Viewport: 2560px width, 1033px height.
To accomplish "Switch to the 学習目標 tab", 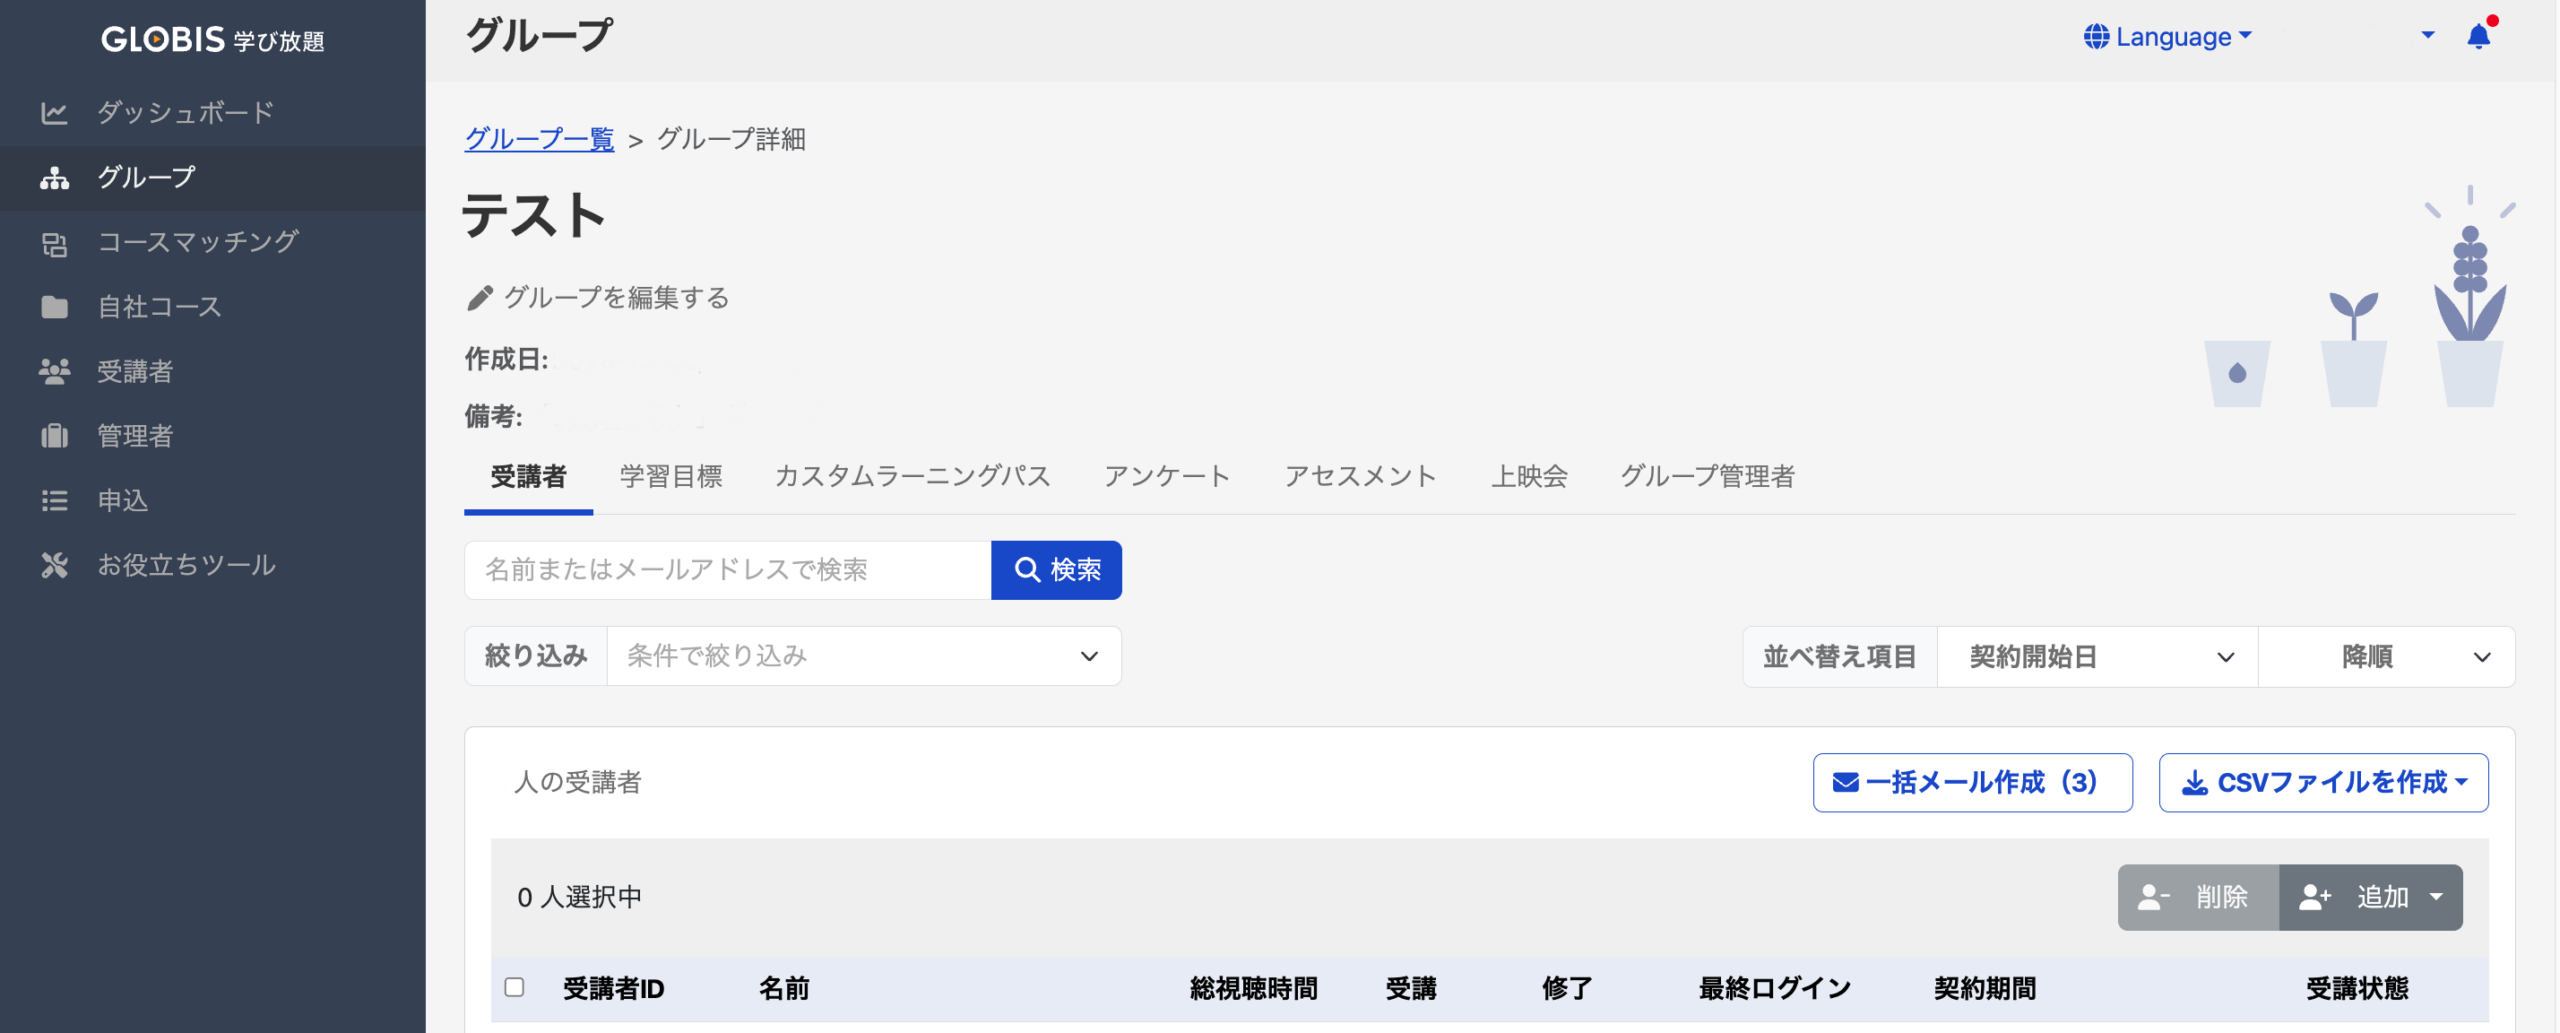I will pos(671,477).
